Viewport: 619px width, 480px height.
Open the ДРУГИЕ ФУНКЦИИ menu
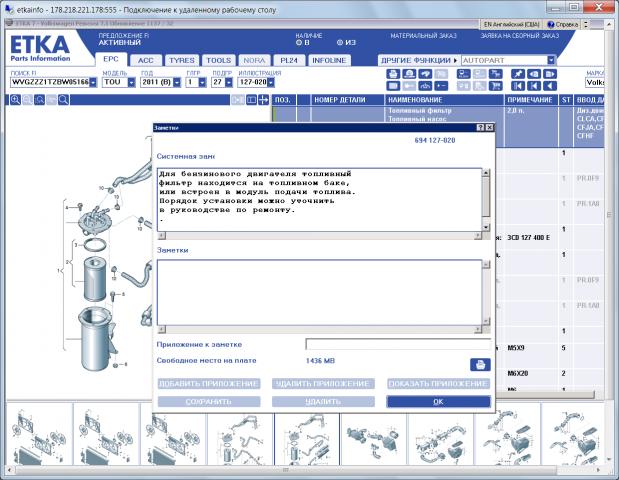pos(418,60)
